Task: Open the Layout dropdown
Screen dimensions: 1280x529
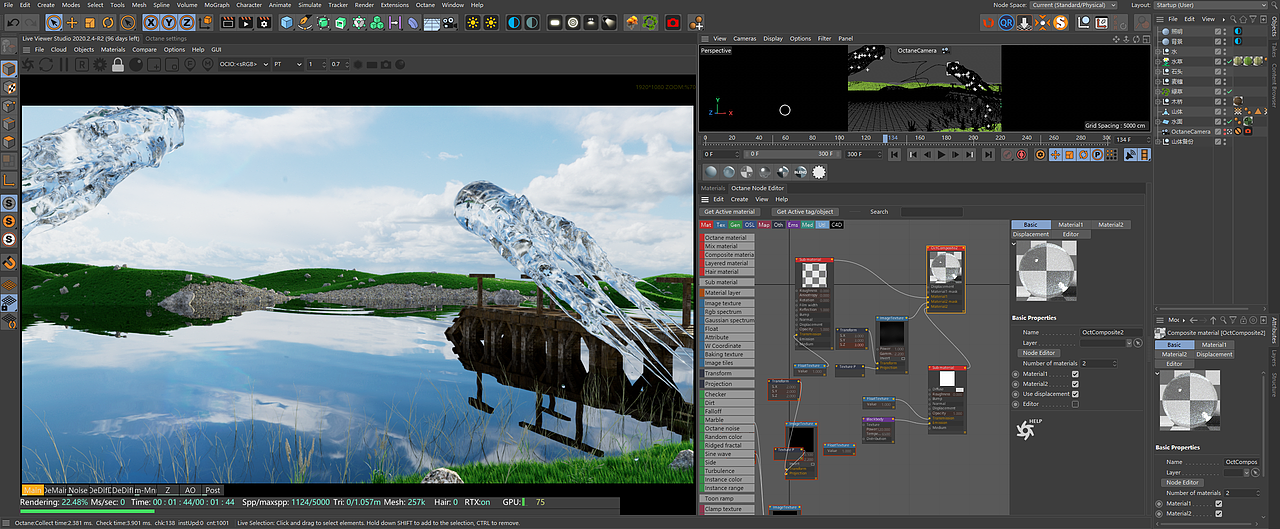Action: [x=1212, y=5]
